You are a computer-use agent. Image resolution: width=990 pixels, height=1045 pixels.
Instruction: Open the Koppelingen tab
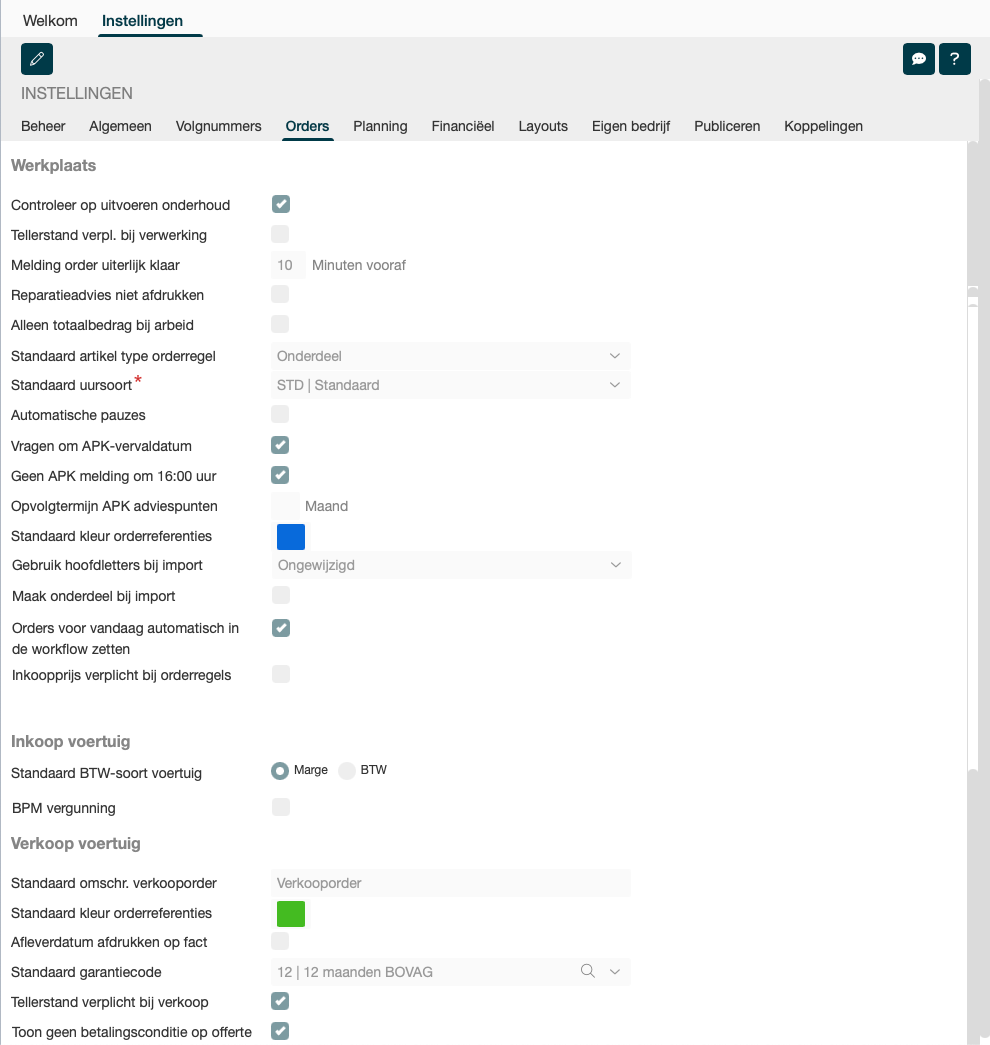coord(823,126)
